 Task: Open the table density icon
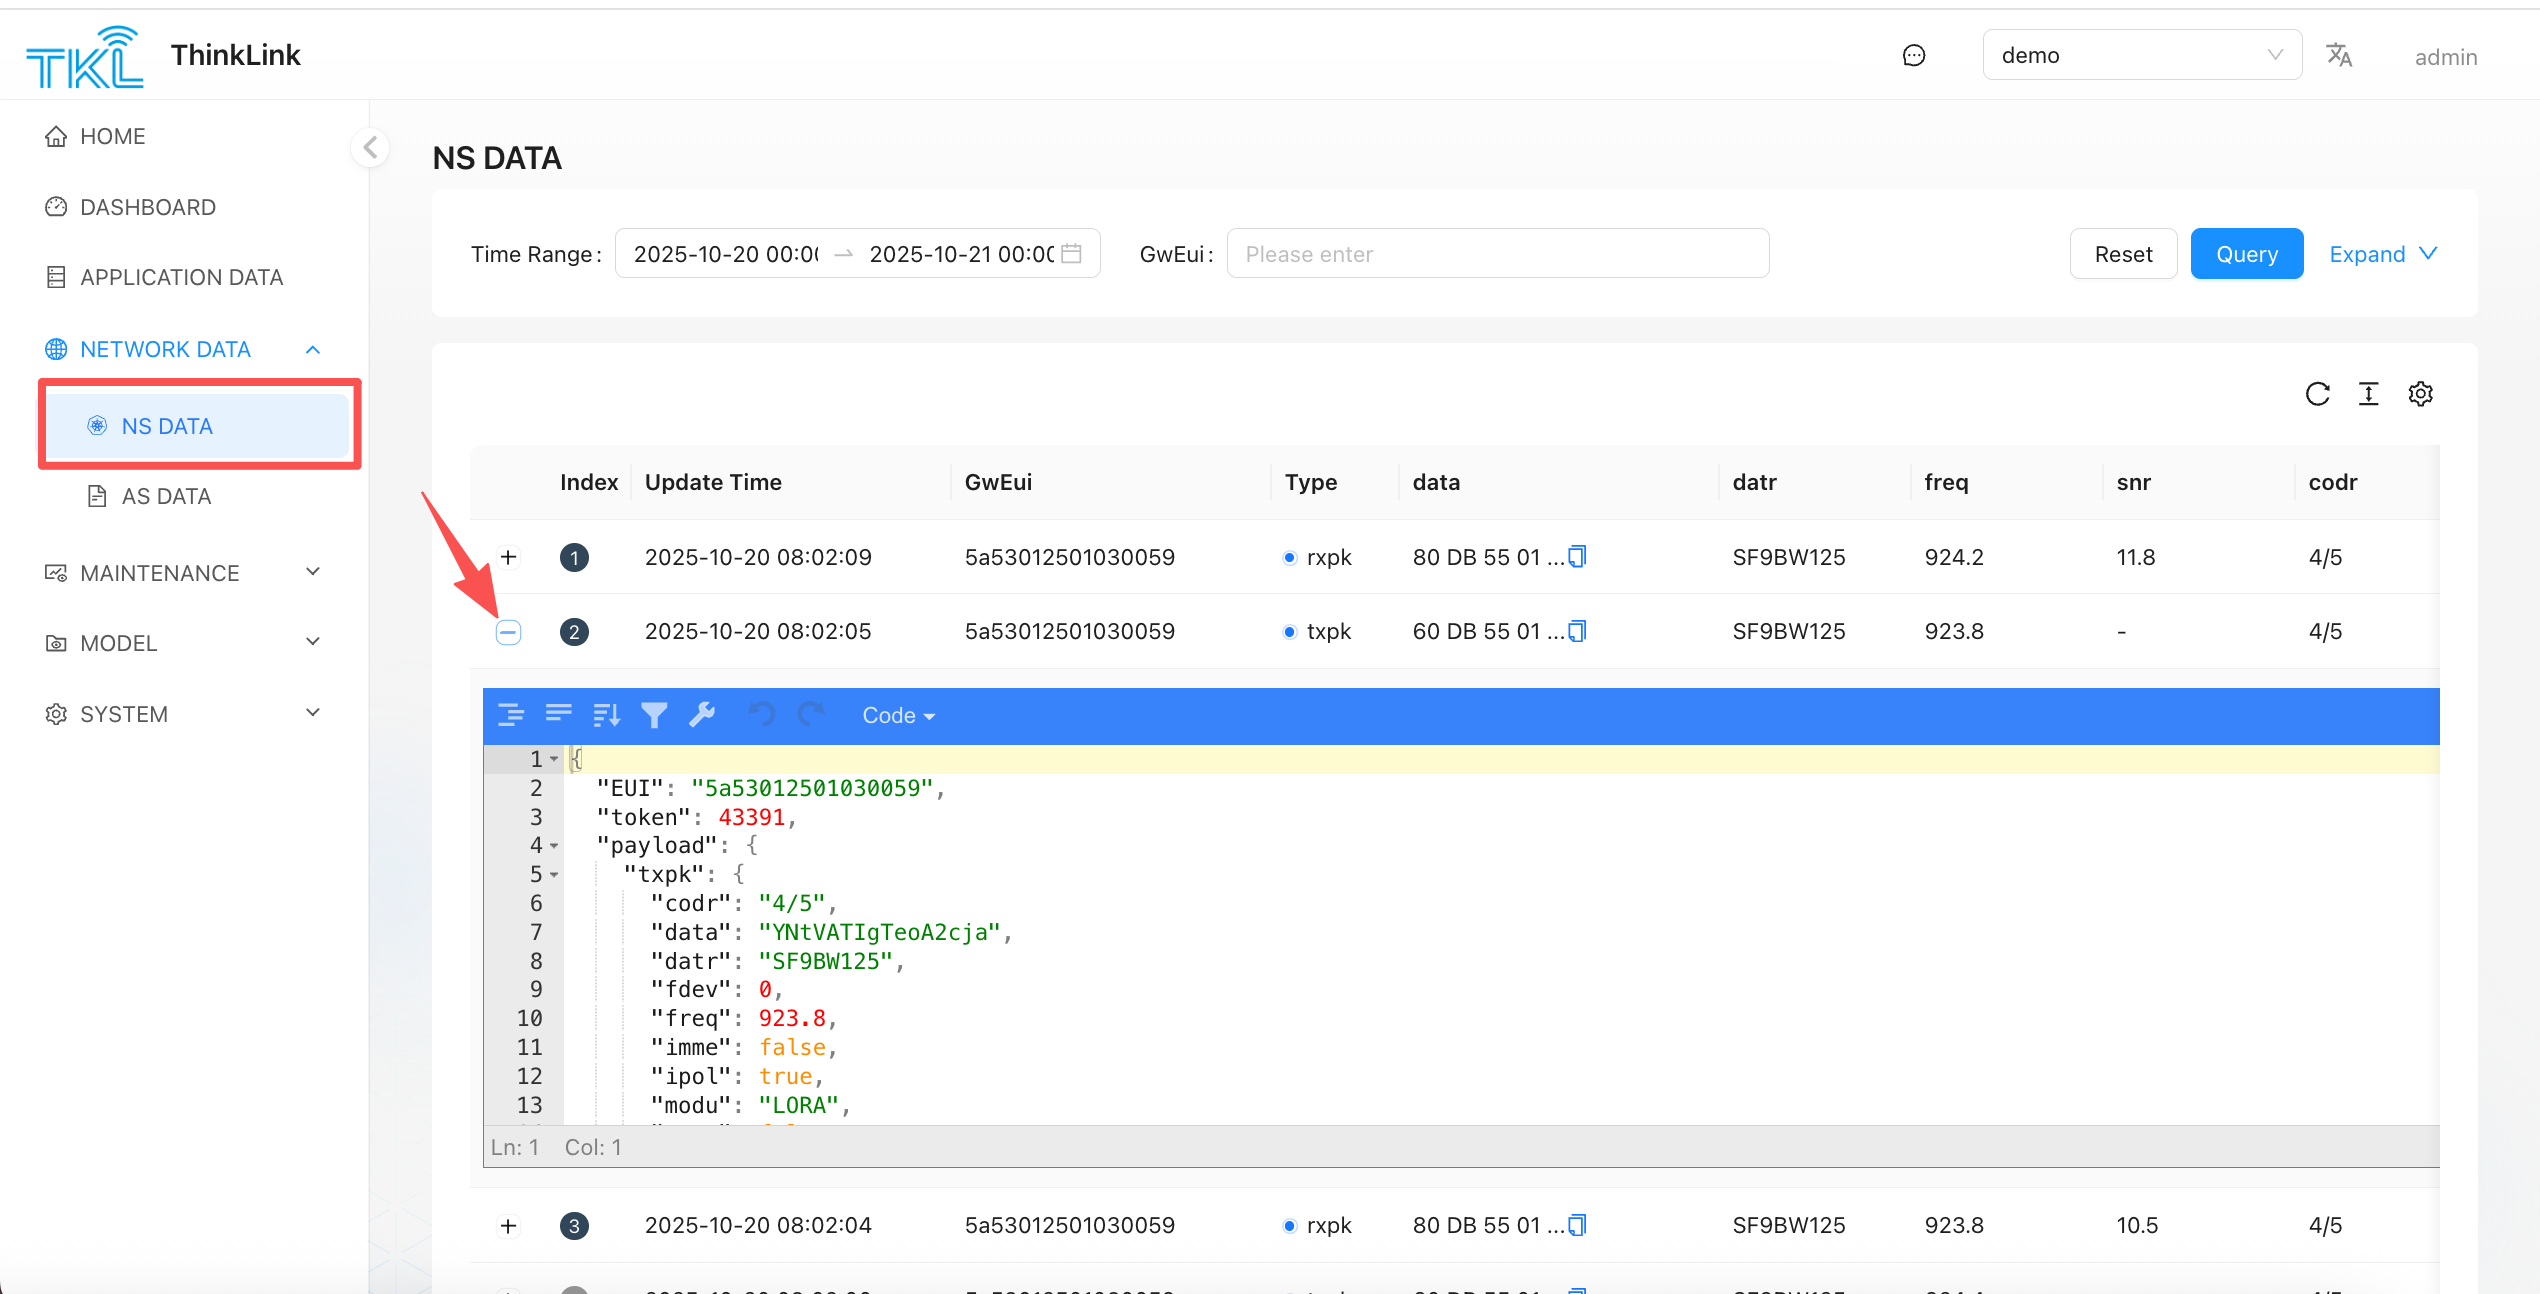coord(2368,394)
